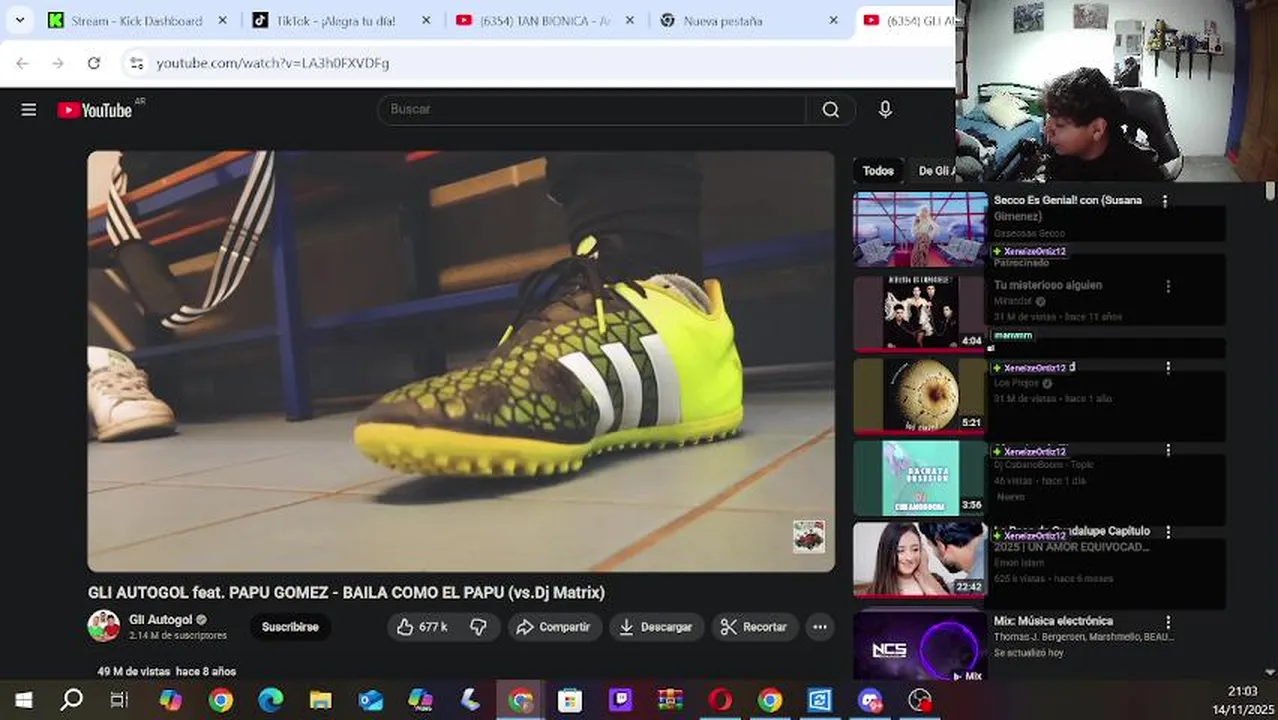Reload the YouTube page
Image resolution: width=1278 pixels, height=720 pixels.
tap(94, 63)
